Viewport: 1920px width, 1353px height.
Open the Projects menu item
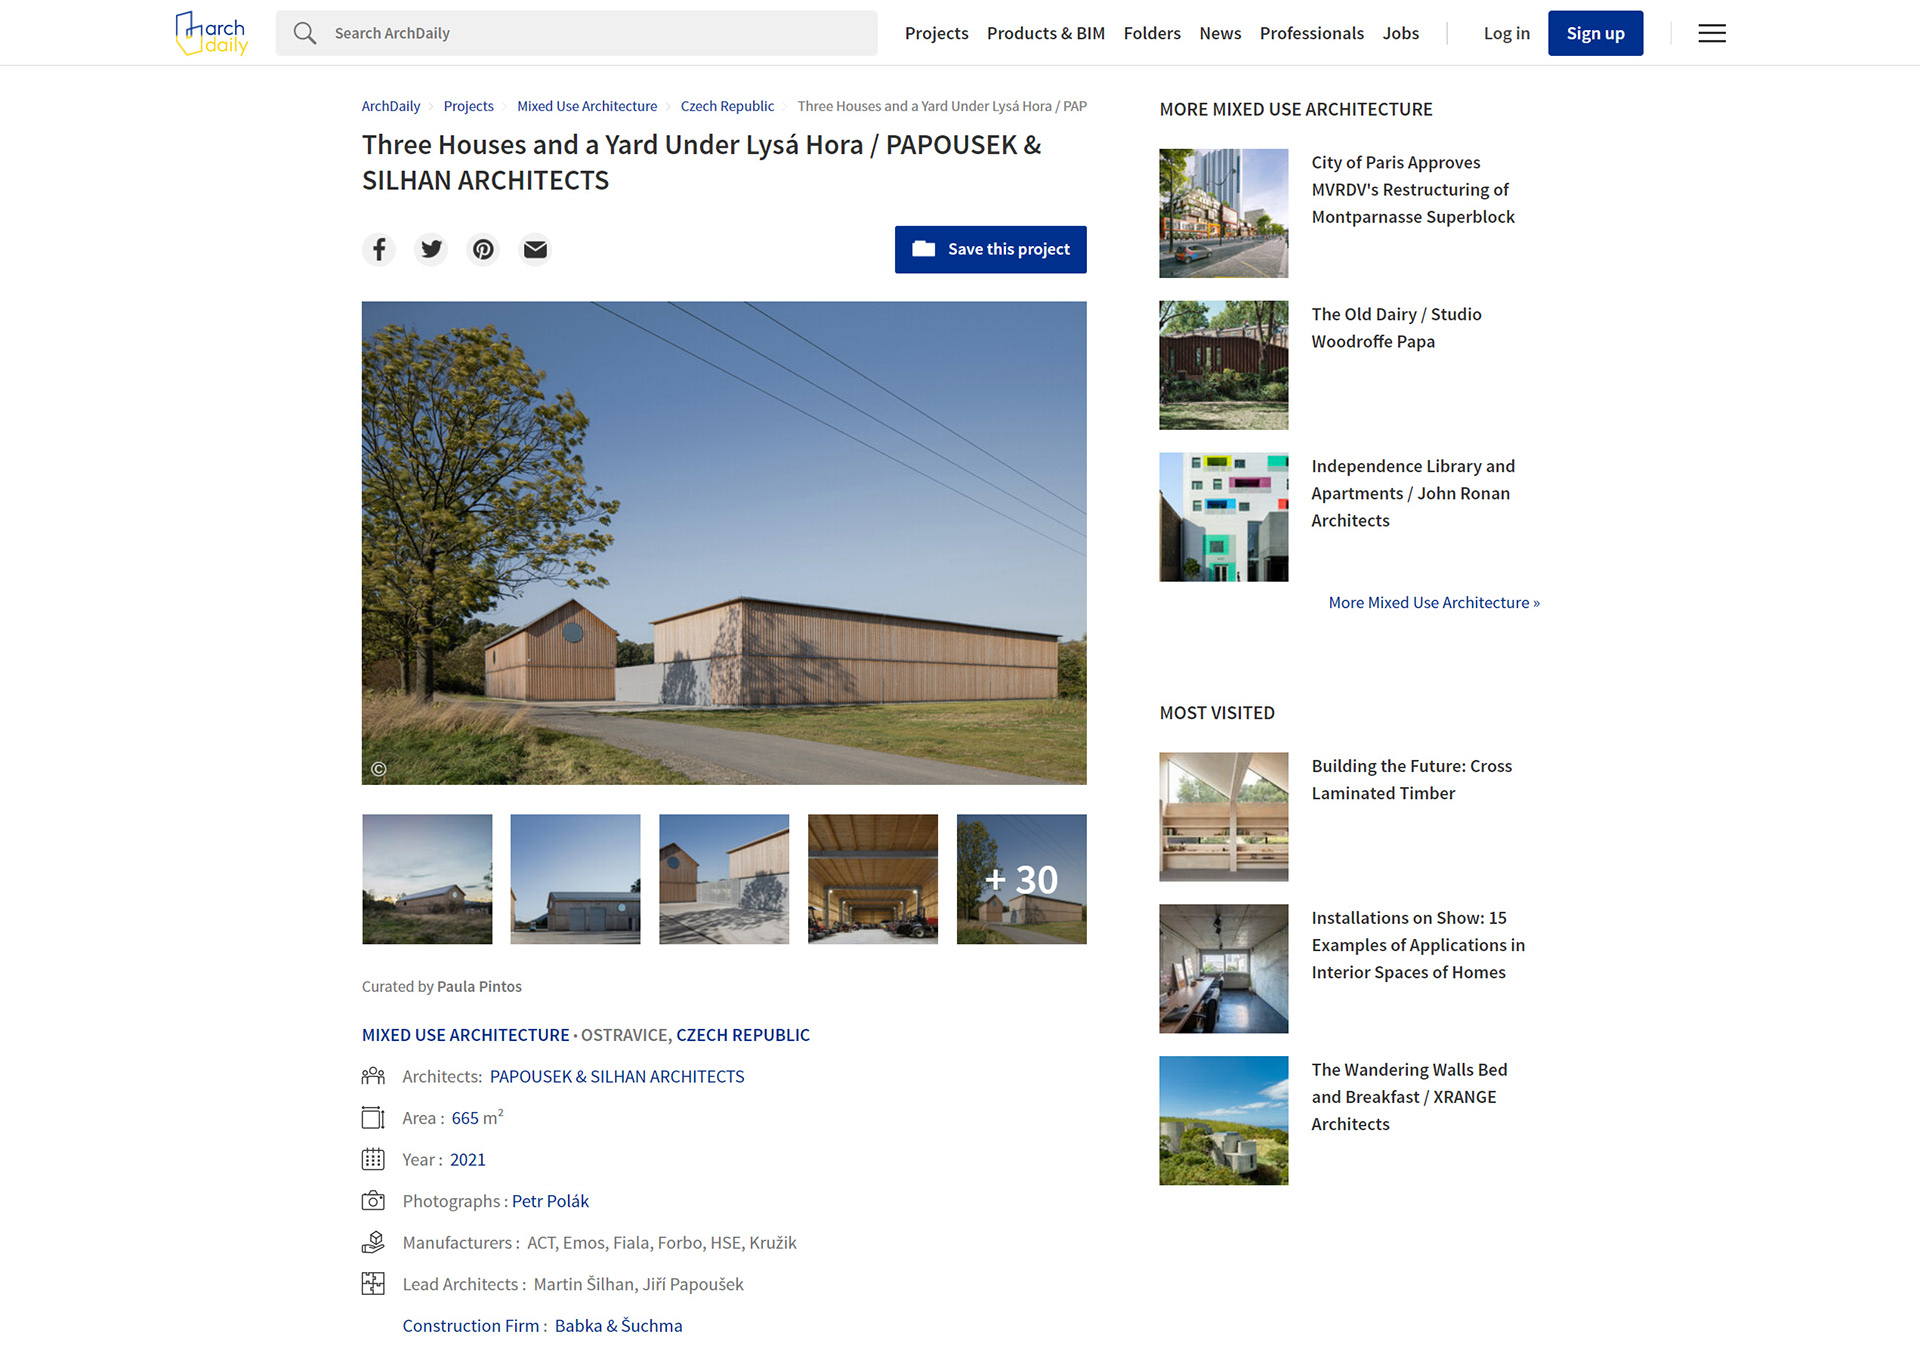[x=936, y=33]
